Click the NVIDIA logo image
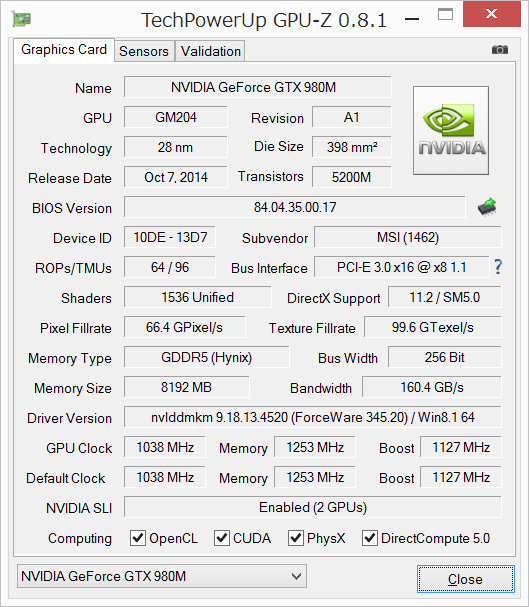The height and width of the screenshot is (607, 529). 451,130
